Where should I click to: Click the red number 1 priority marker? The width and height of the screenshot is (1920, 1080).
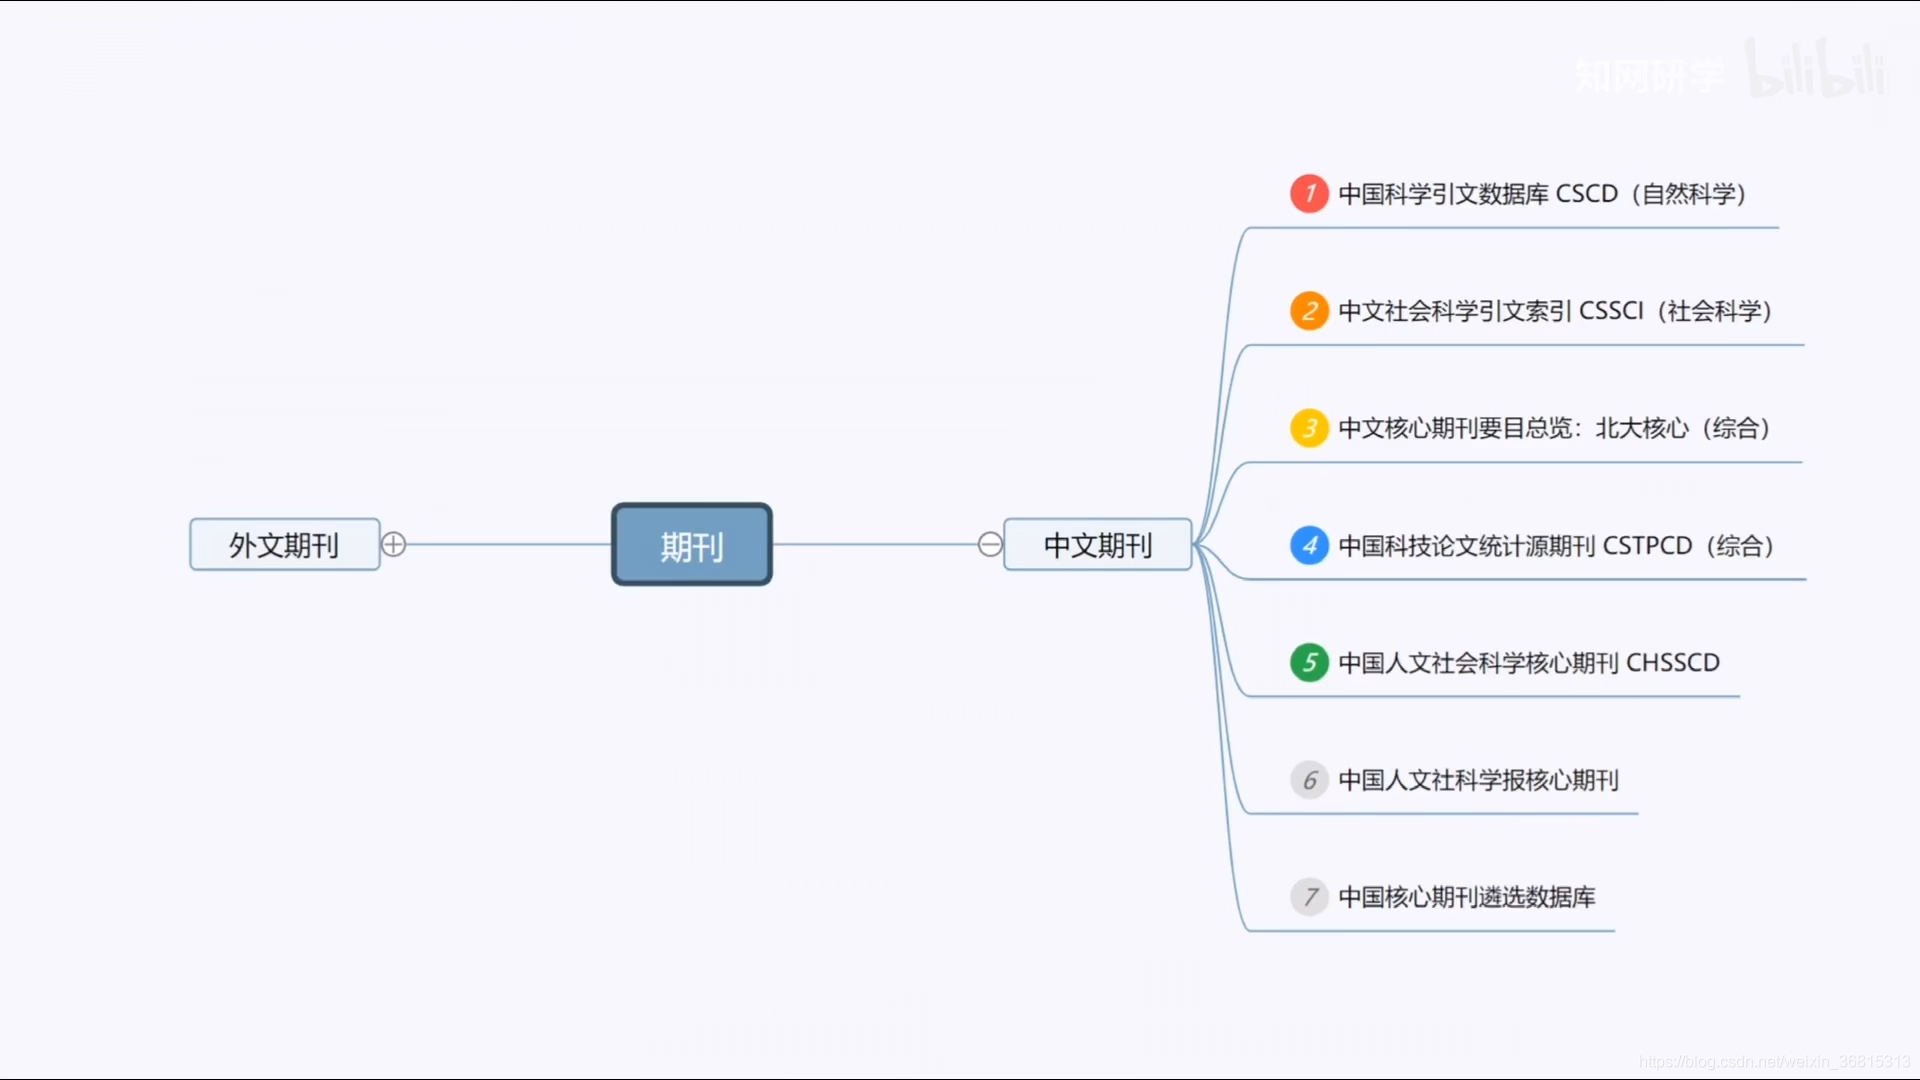[x=1309, y=194]
